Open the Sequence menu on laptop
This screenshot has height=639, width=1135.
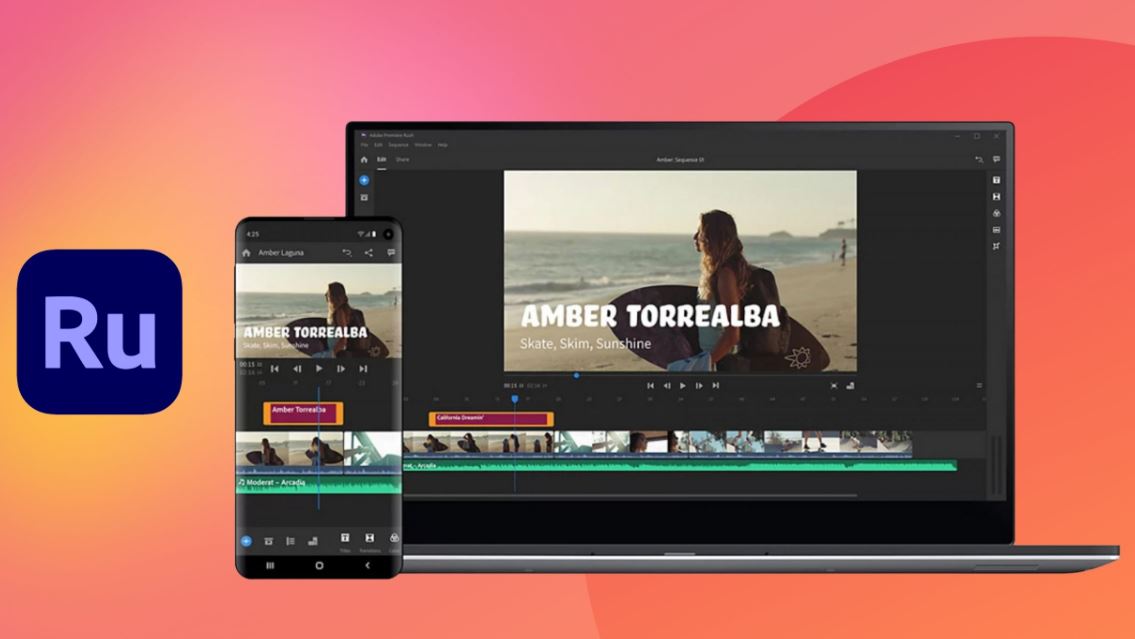coord(399,145)
